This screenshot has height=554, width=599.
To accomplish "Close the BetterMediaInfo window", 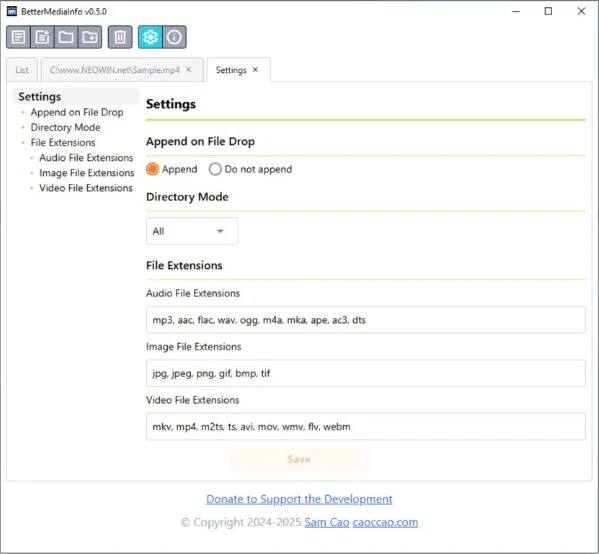I will [x=581, y=11].
